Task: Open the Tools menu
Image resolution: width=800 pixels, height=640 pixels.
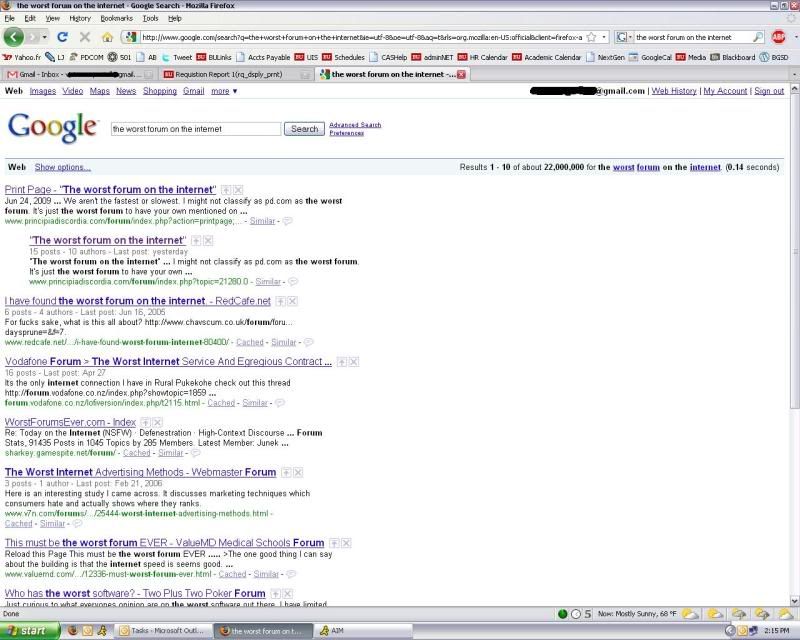Action: [x=150, y=18]
